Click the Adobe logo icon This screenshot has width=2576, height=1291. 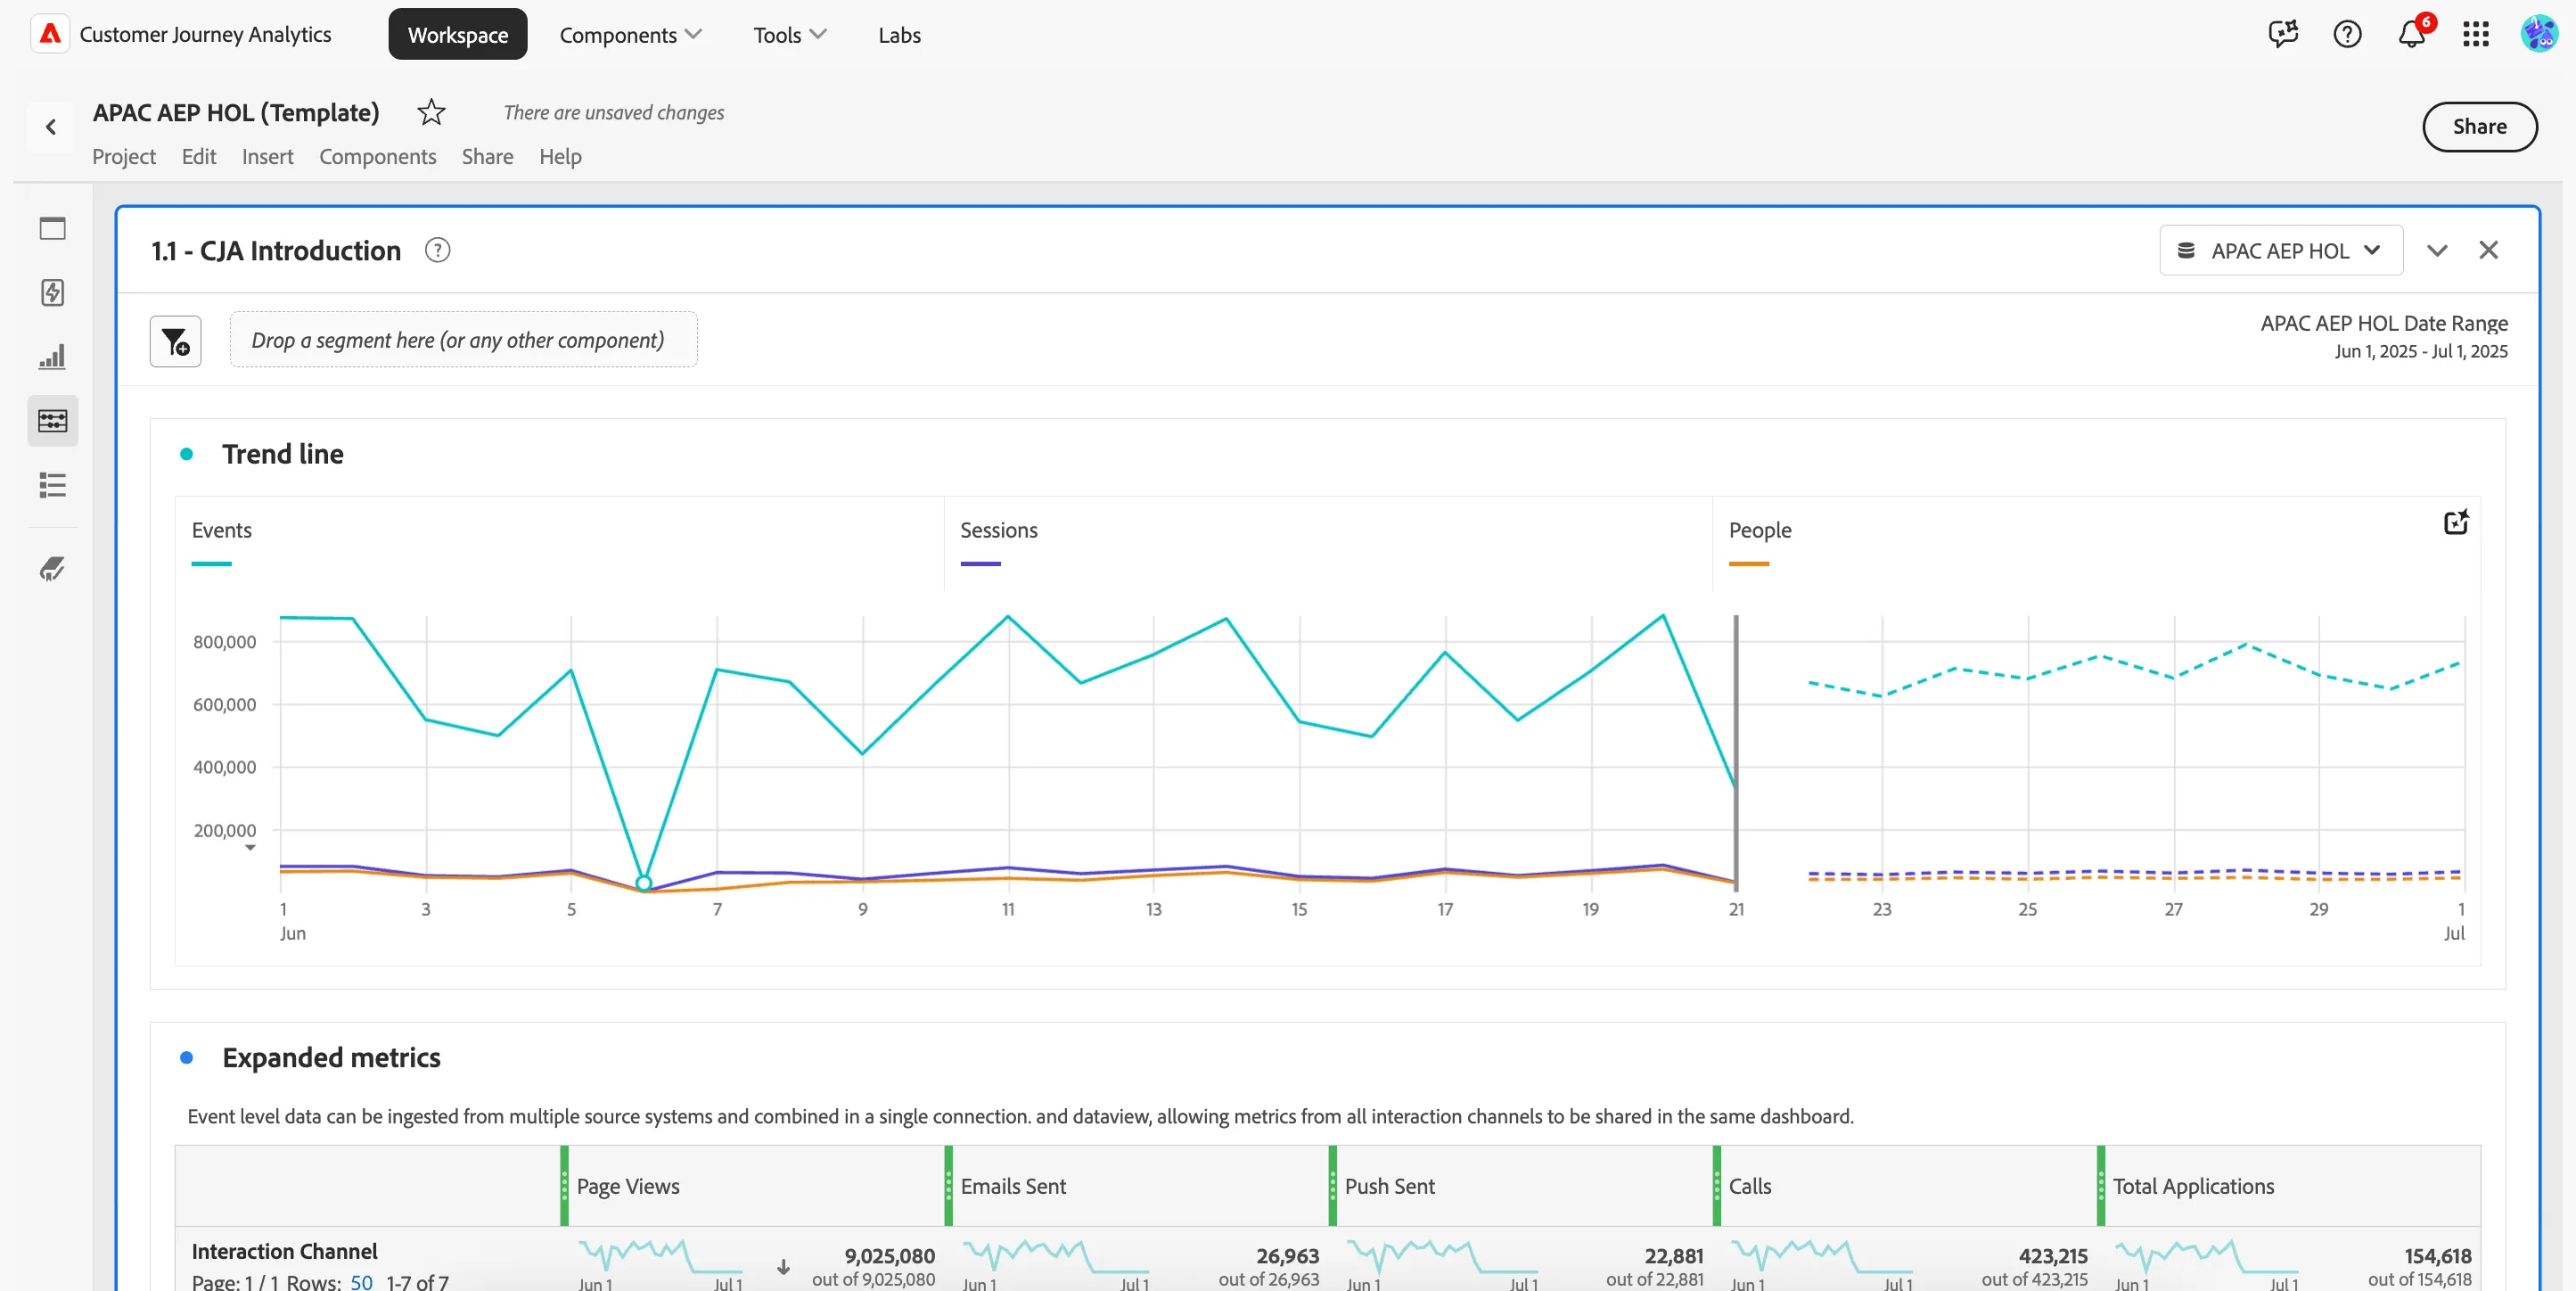click(50, 34)
